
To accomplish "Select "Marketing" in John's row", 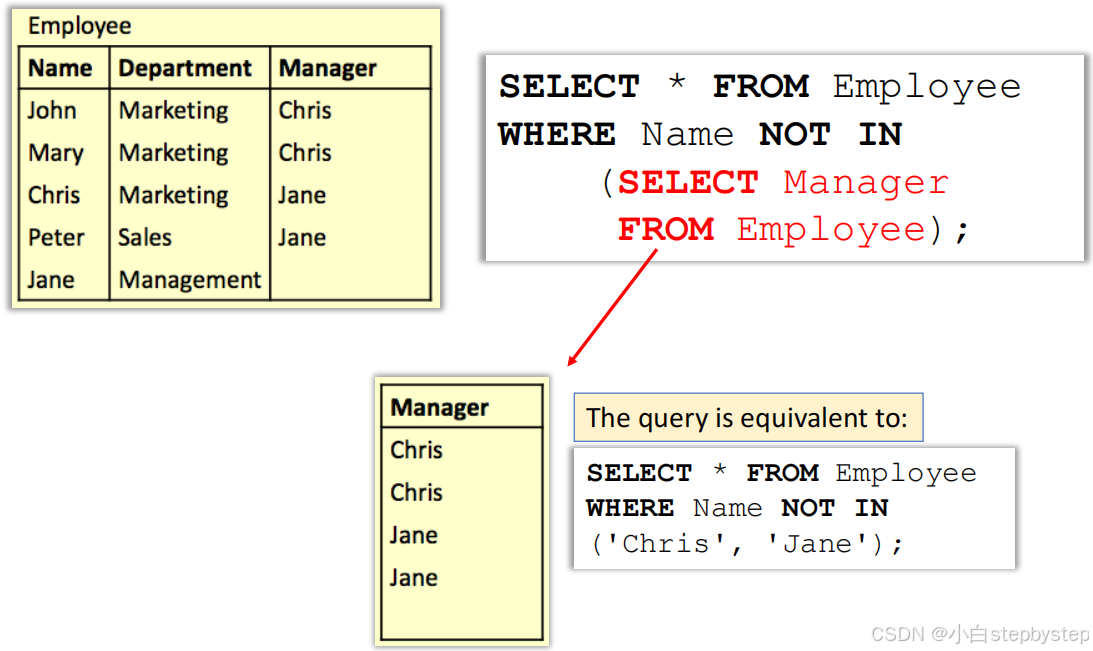I will (x=174, y=111).
